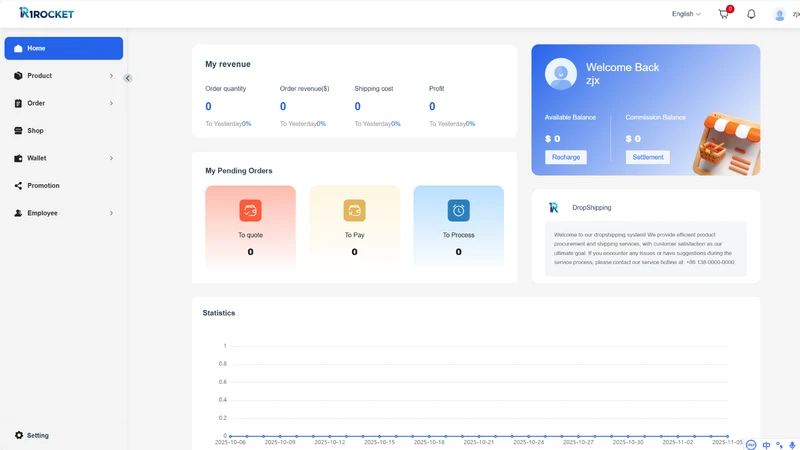
Task: Open the Product menu item
Action: (x=64, y=76)
